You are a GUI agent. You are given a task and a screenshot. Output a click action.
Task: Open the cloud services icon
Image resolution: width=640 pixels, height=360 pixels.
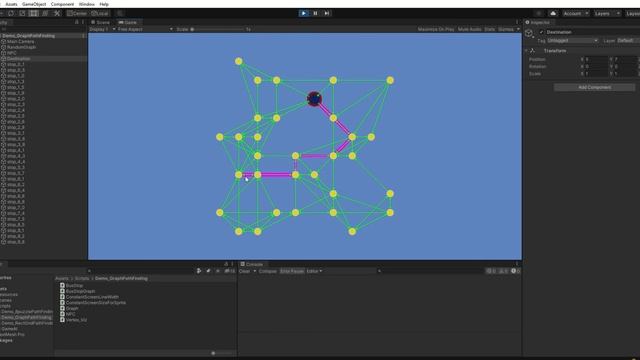[553, 13]
